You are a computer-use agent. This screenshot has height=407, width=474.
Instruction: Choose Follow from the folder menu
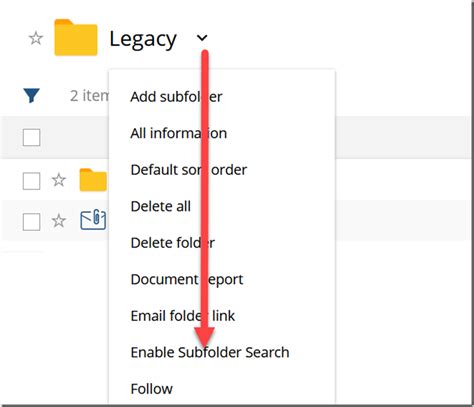click(152, 389)
